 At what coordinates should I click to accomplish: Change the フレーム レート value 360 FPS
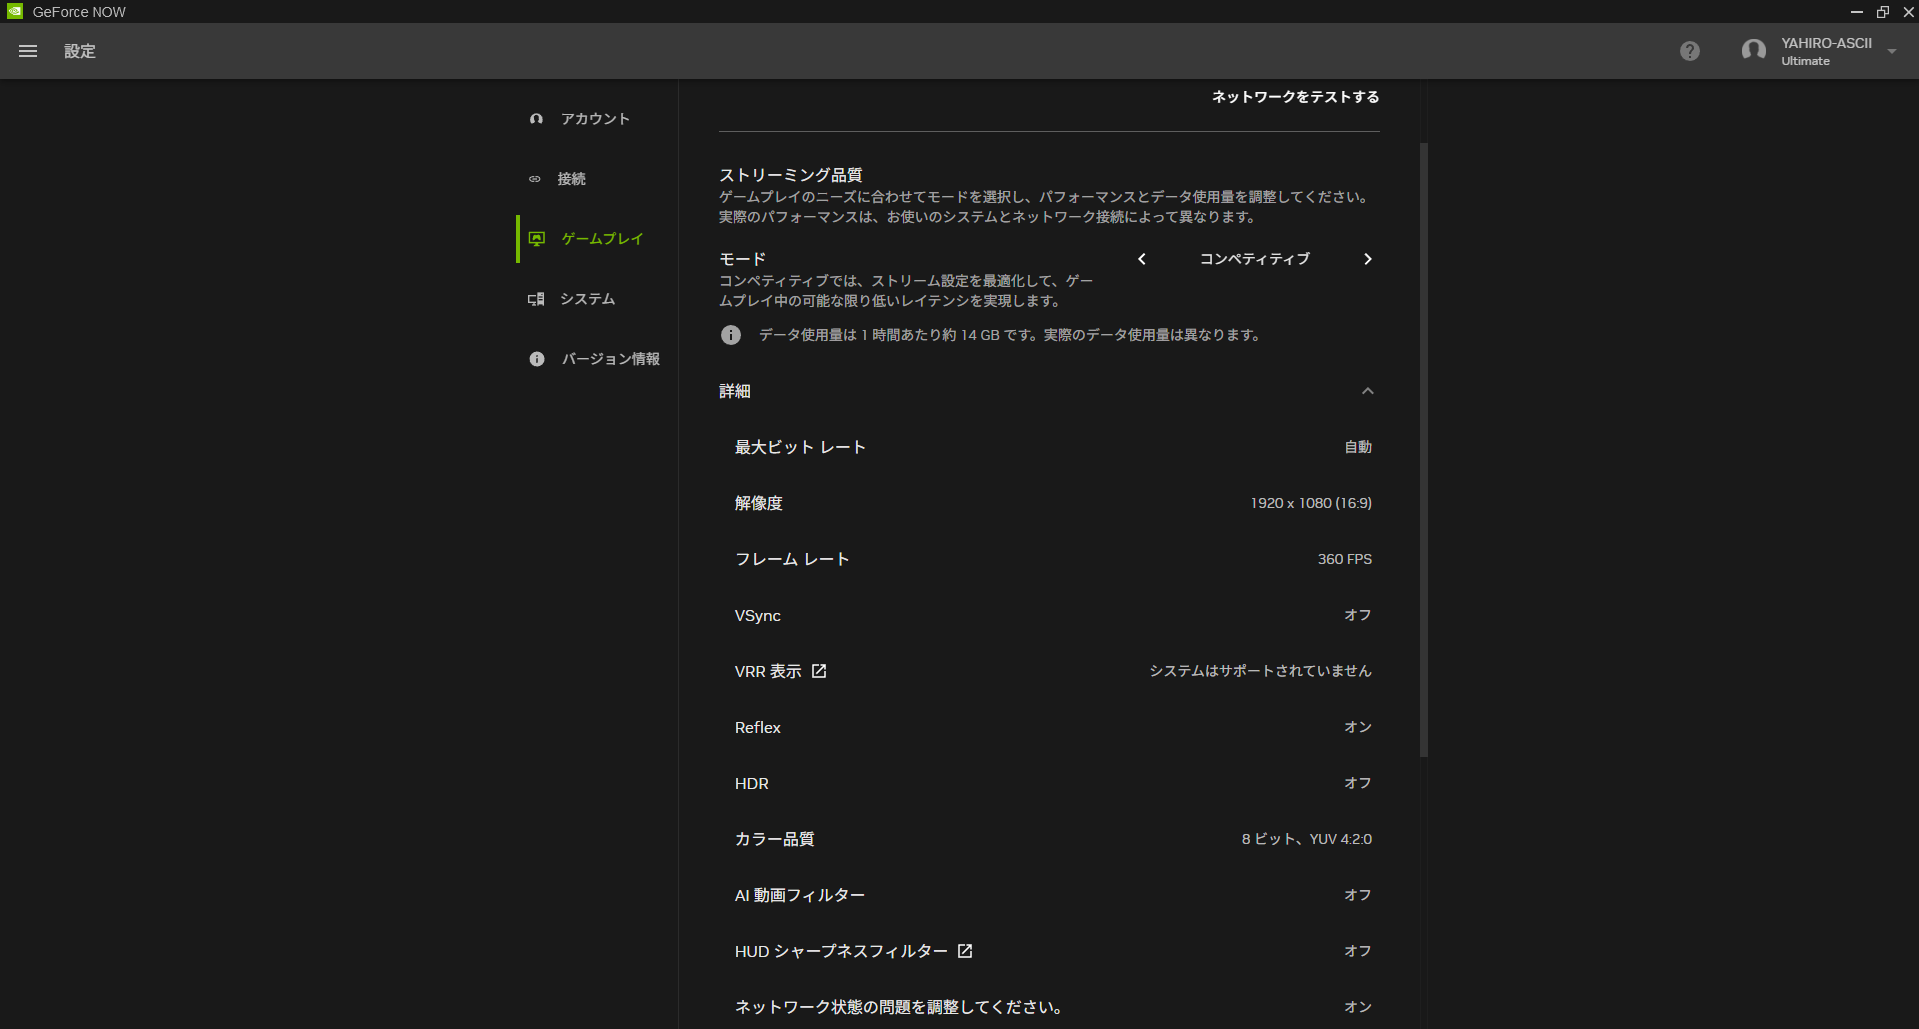point(1345,559)
